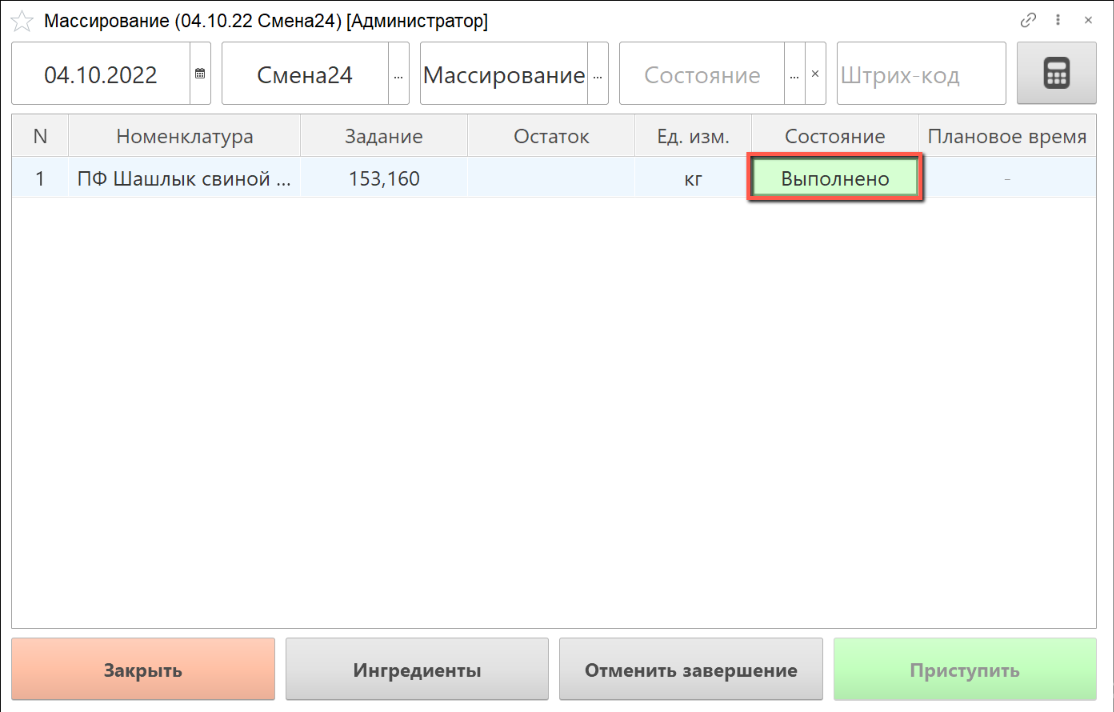The image size is (1114, 712).
Task: Click the Закрыть button
Action: [x=143, y=670]
